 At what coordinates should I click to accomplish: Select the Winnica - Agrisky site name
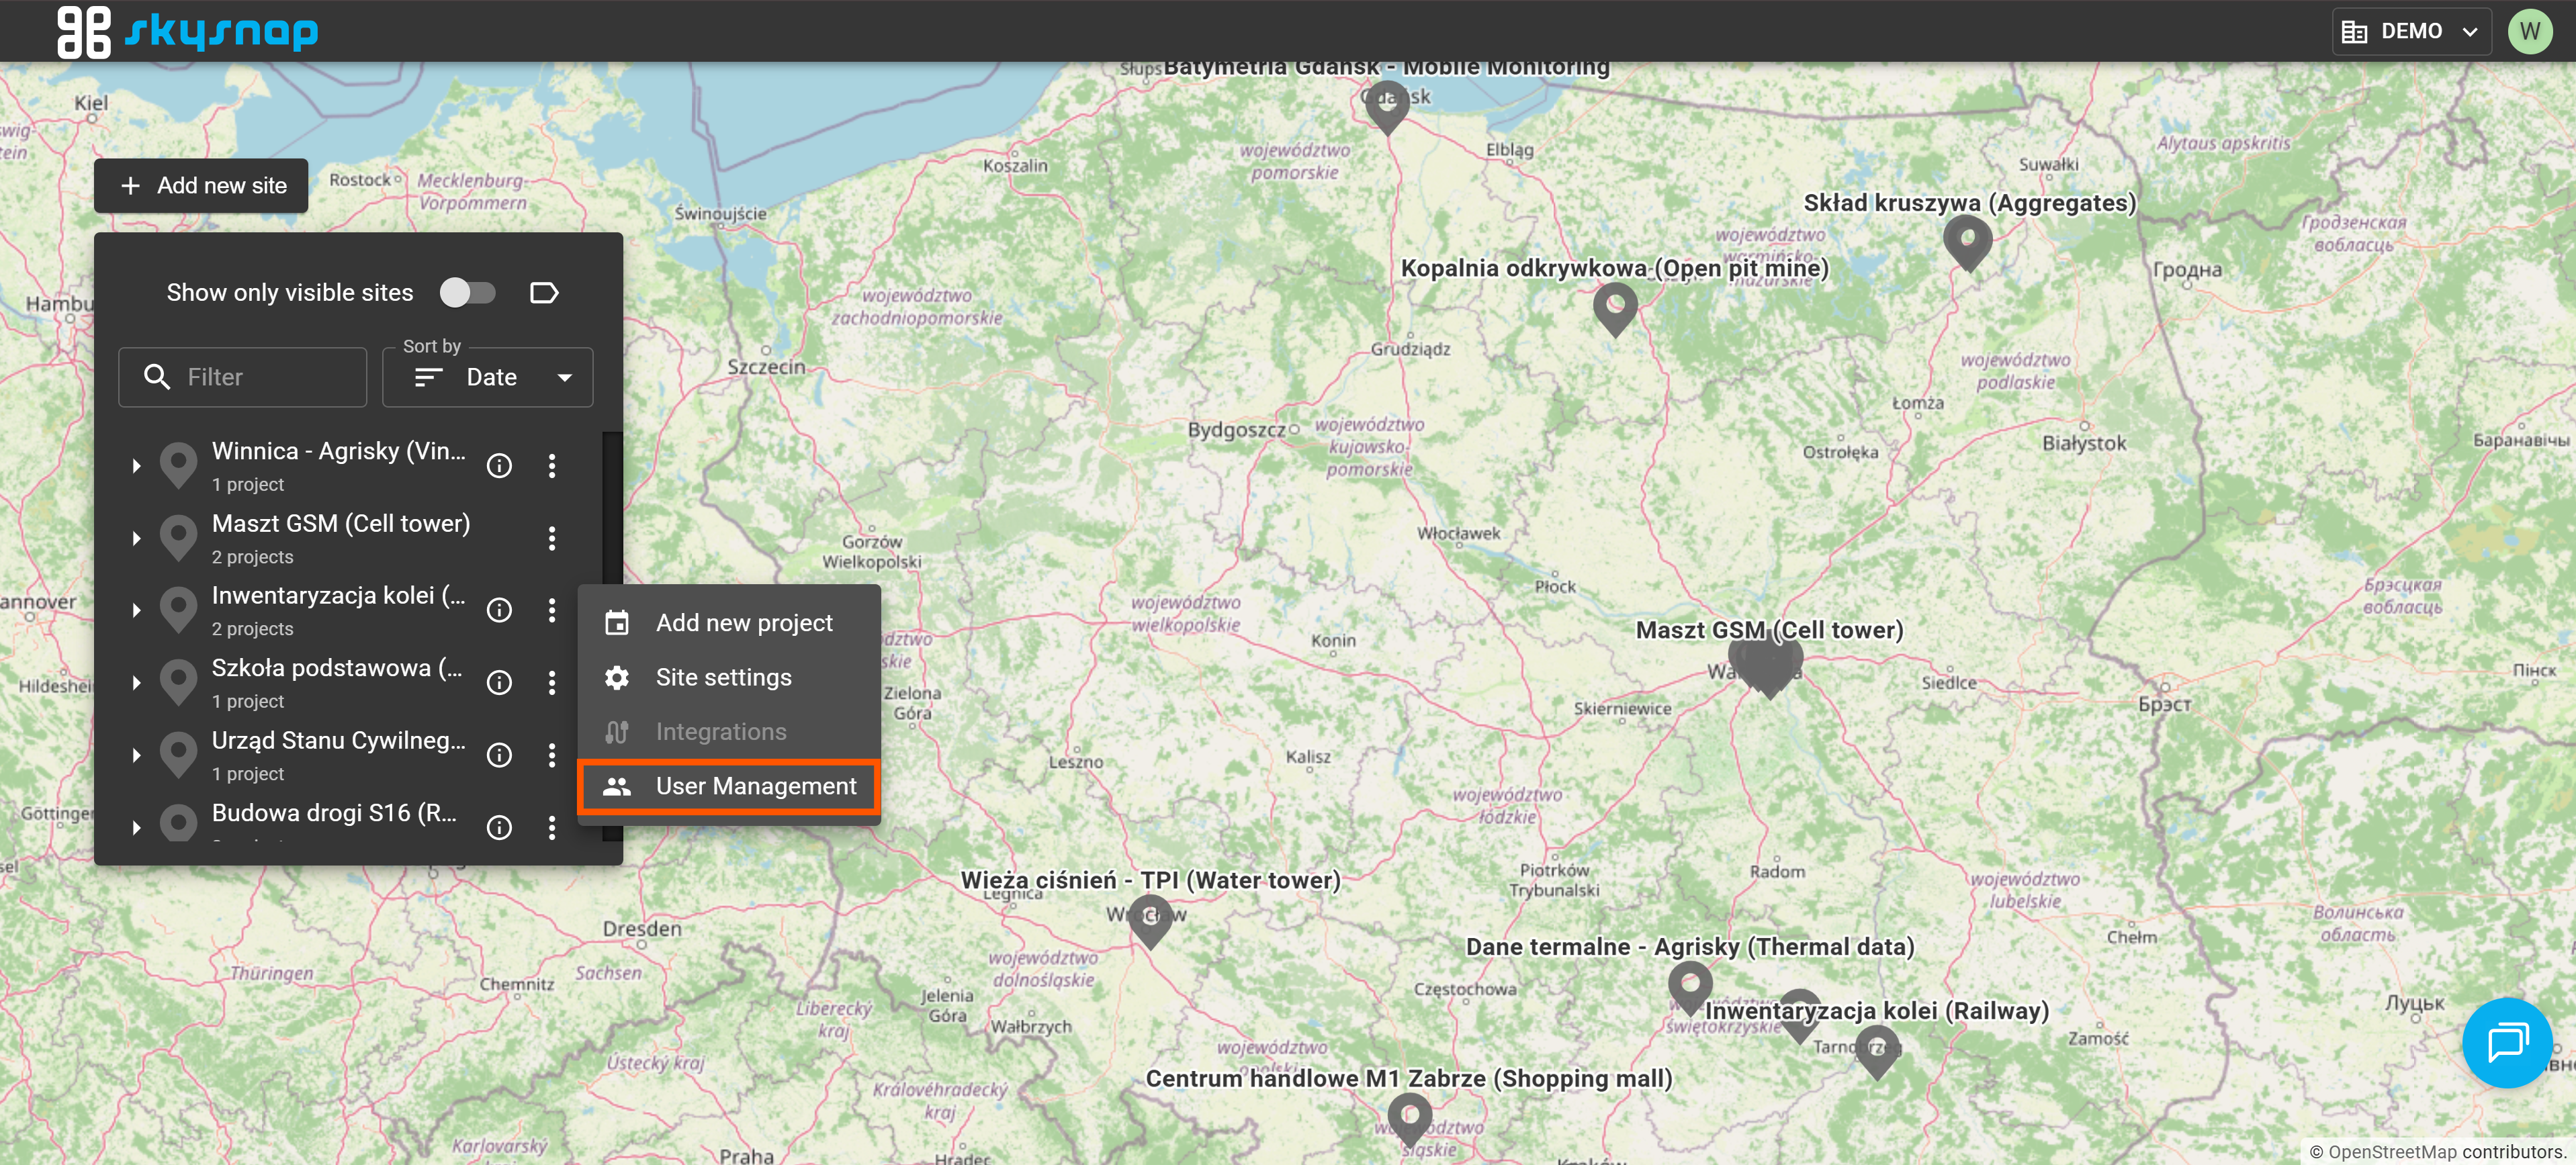tap(339, 452)
